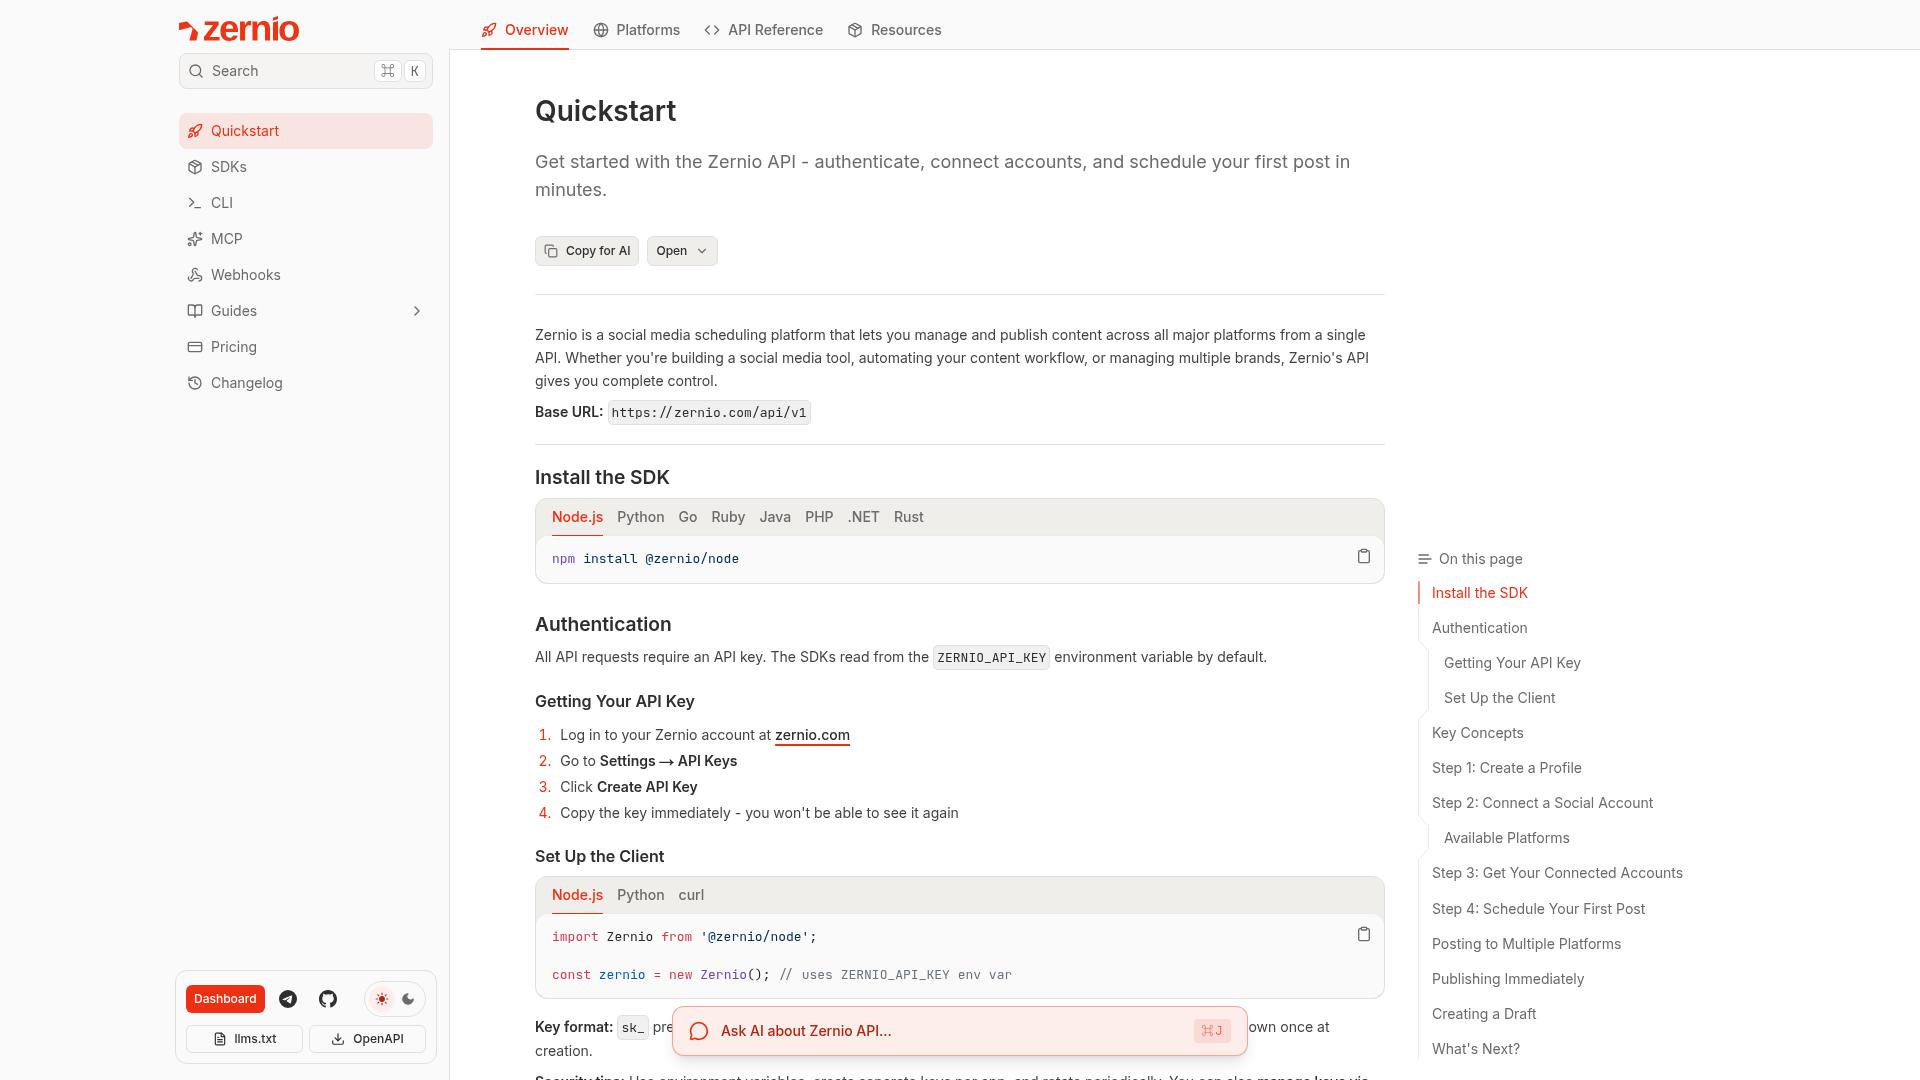Open the Changelog page in sidebar

pyautogui.click(x=306, y=383)
